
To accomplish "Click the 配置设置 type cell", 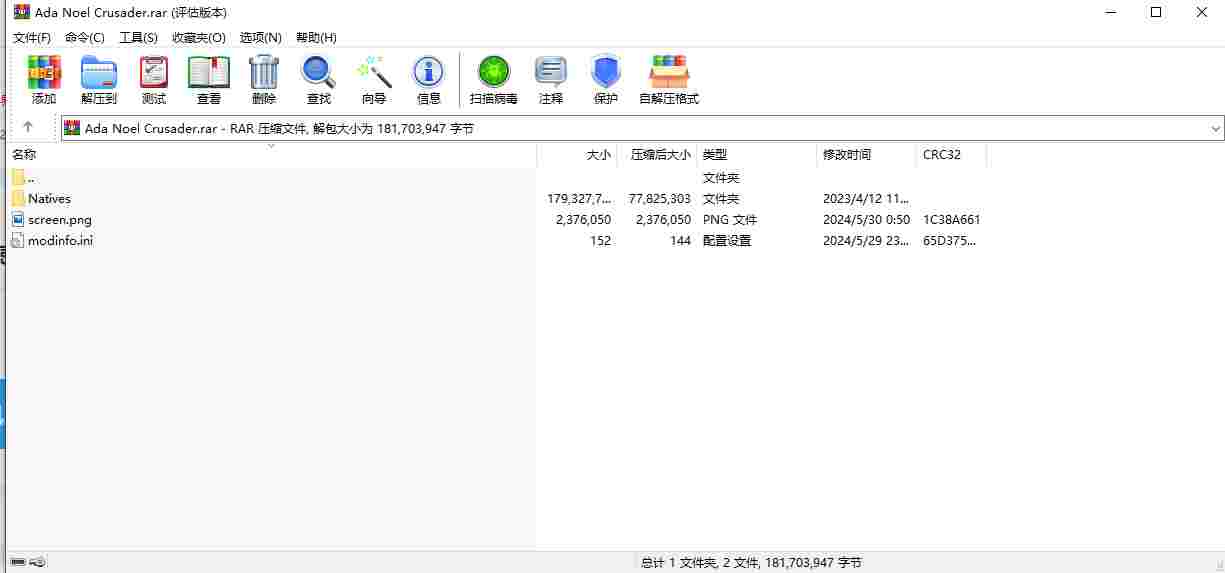I will click(x=727, y=240).
